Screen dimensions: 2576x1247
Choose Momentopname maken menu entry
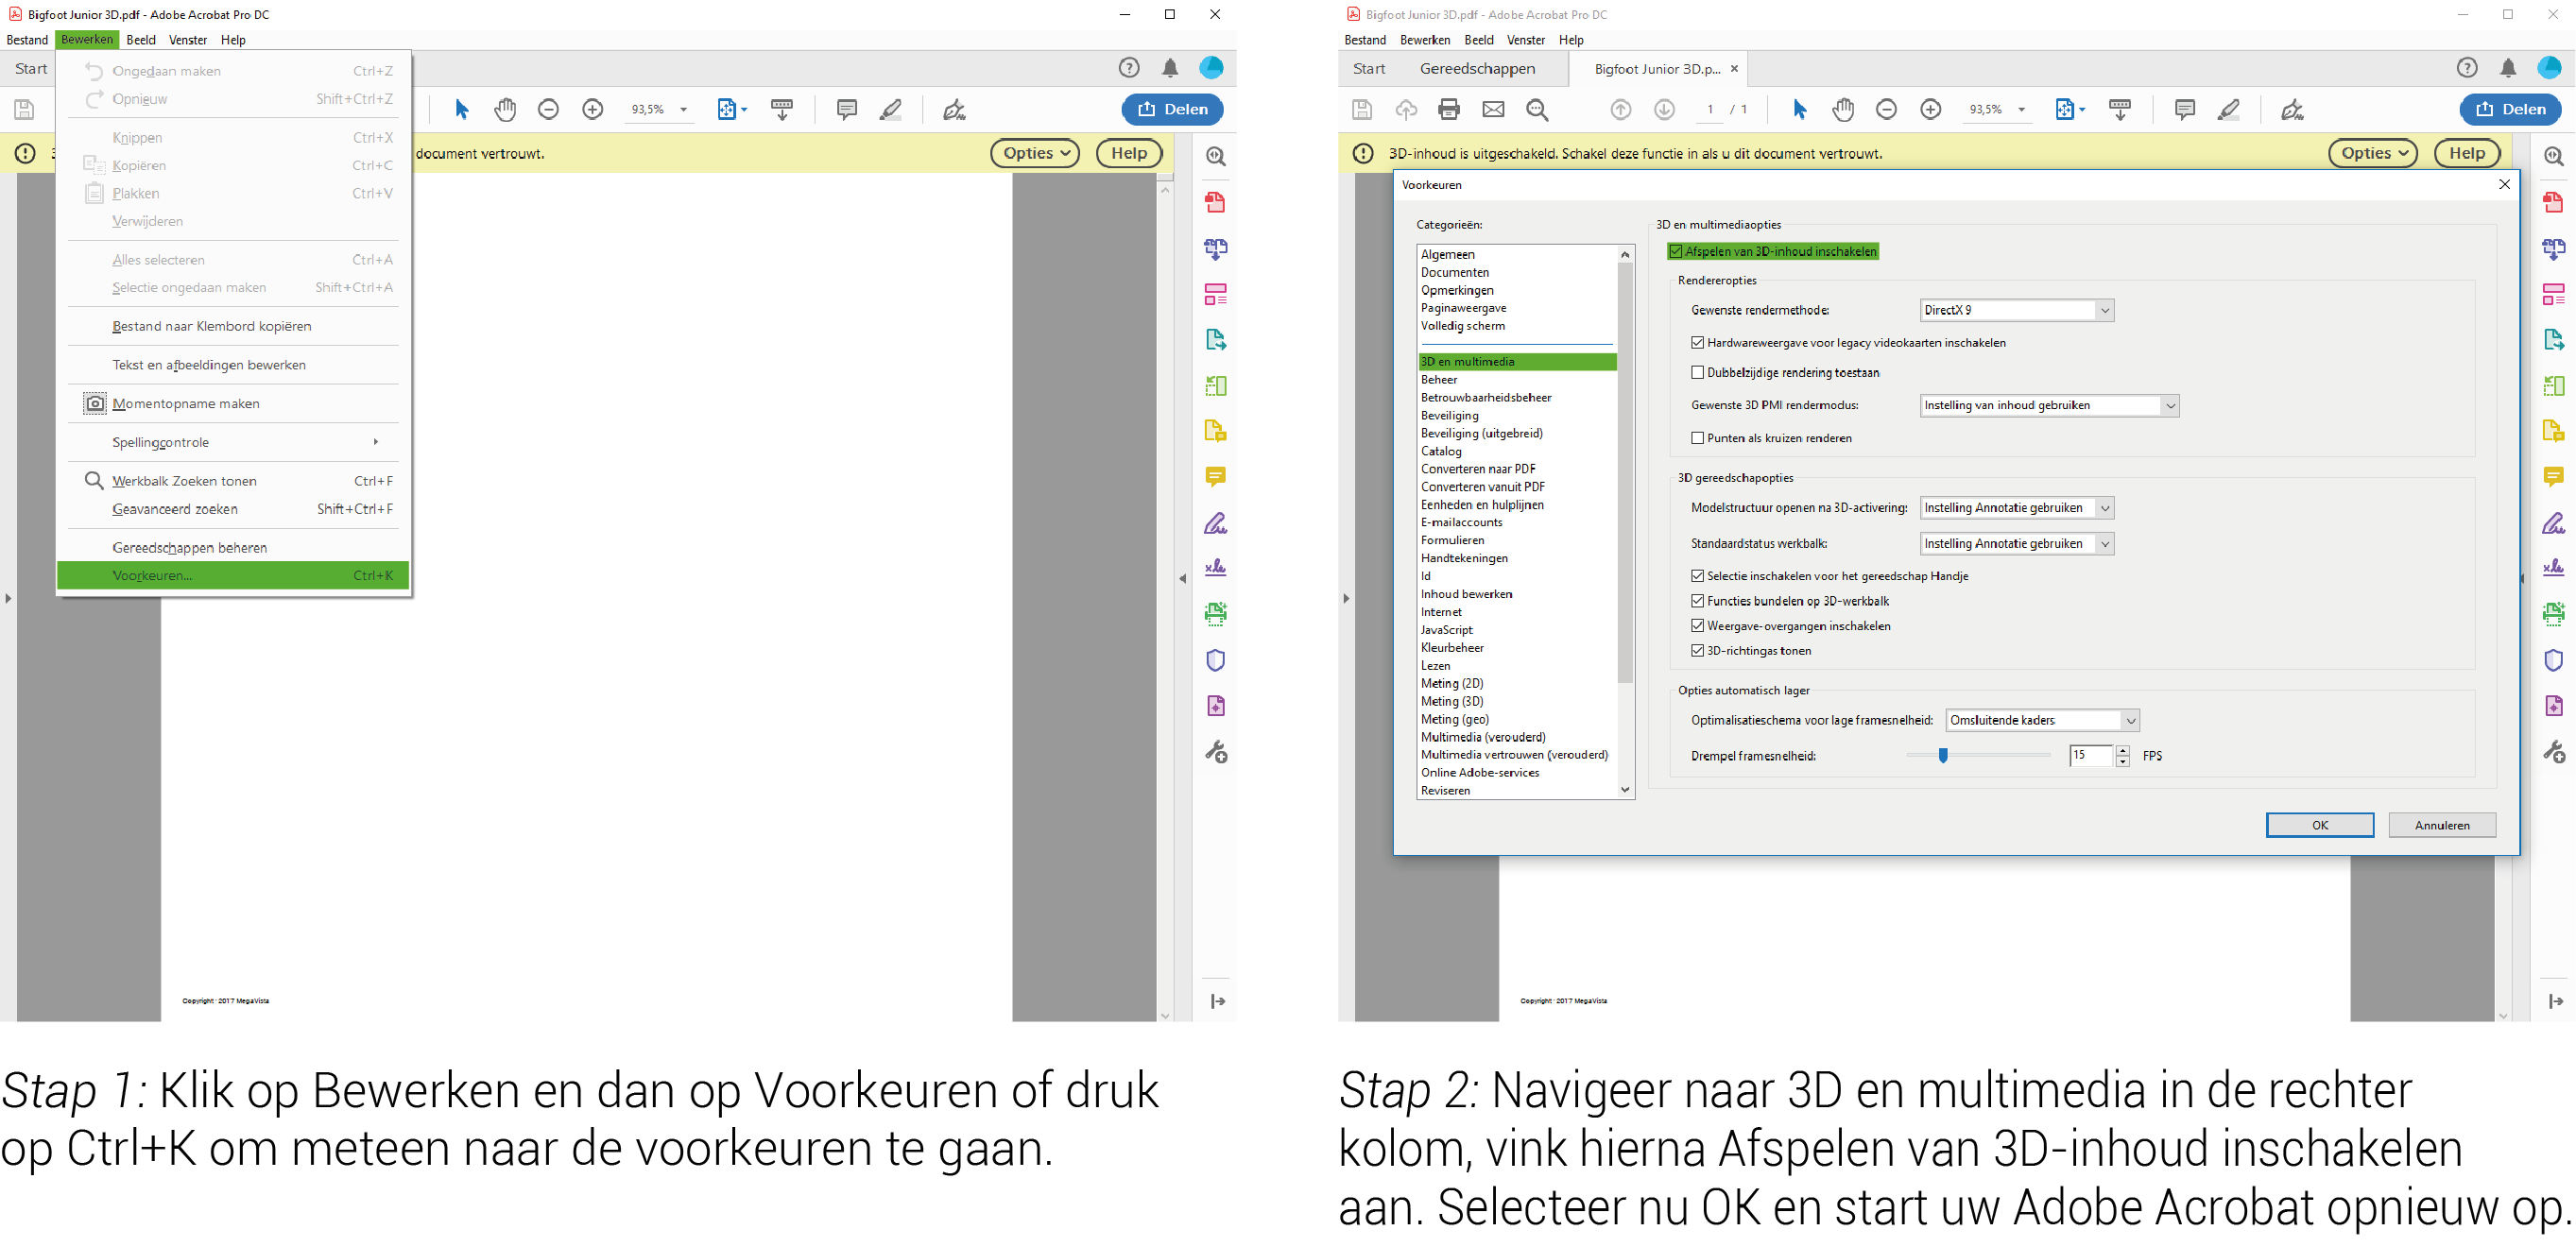(x=233, y=404)
